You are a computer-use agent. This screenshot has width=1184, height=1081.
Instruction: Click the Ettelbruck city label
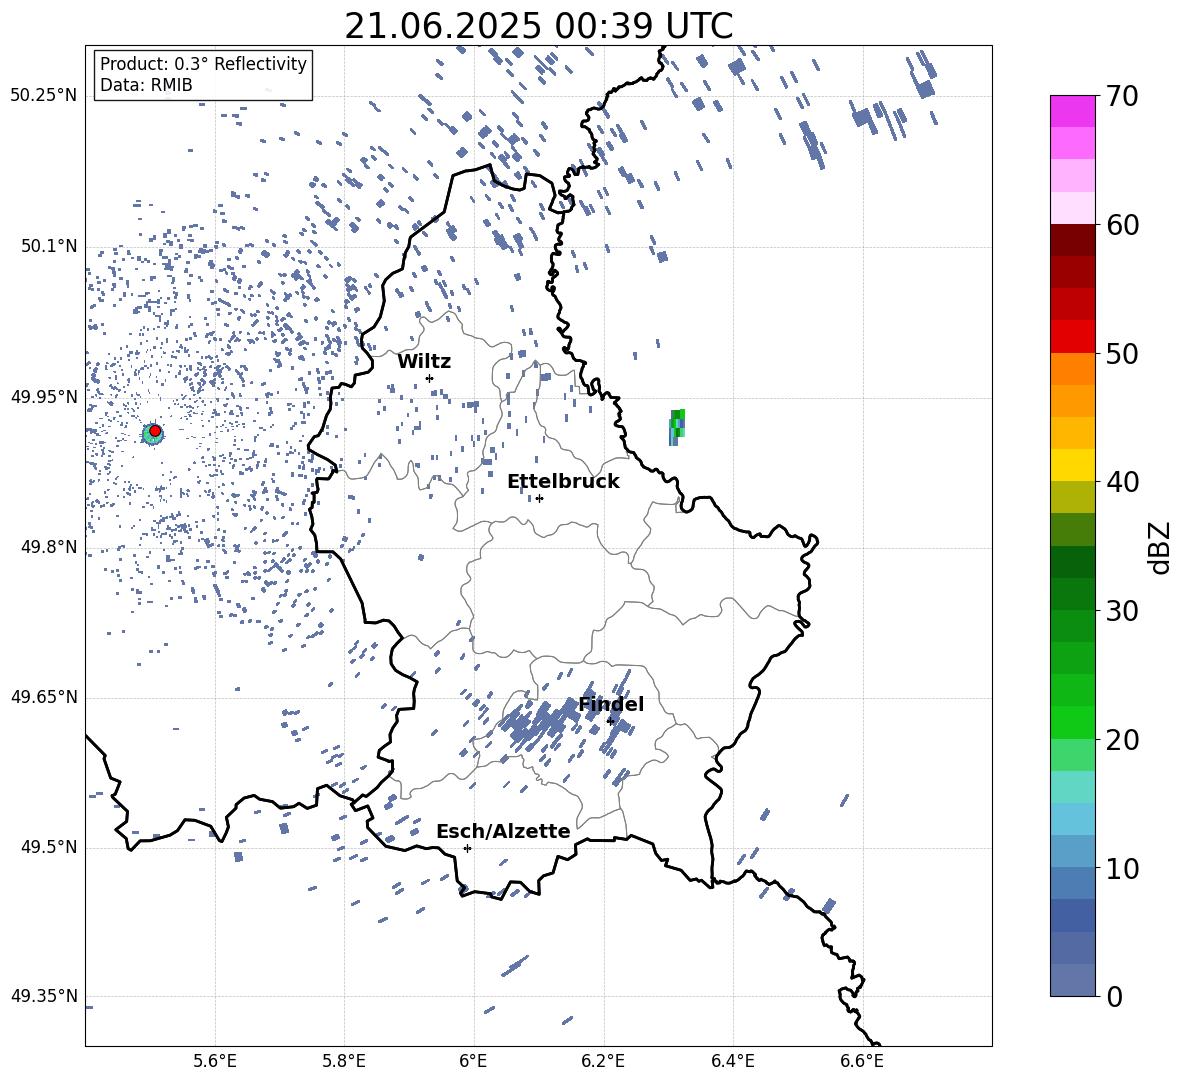click(563, 482)
